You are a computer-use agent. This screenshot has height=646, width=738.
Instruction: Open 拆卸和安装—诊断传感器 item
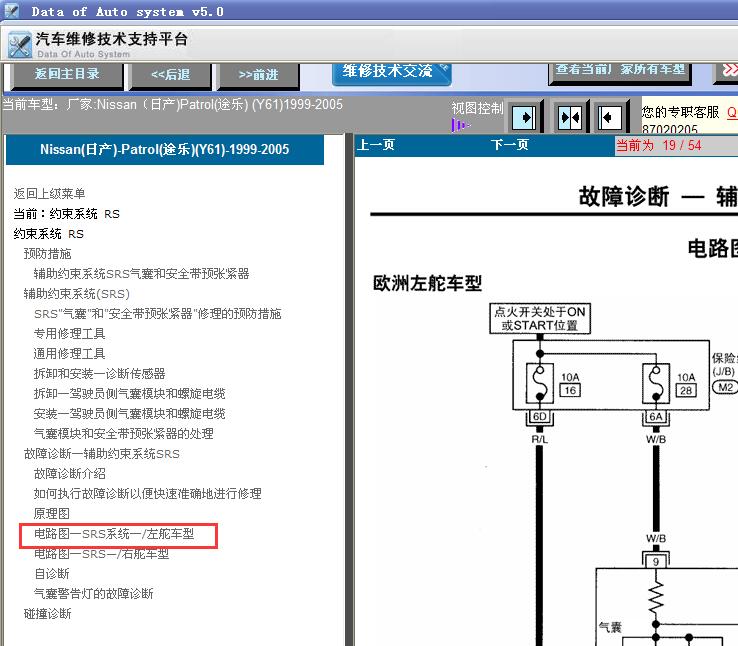(99, 374)
